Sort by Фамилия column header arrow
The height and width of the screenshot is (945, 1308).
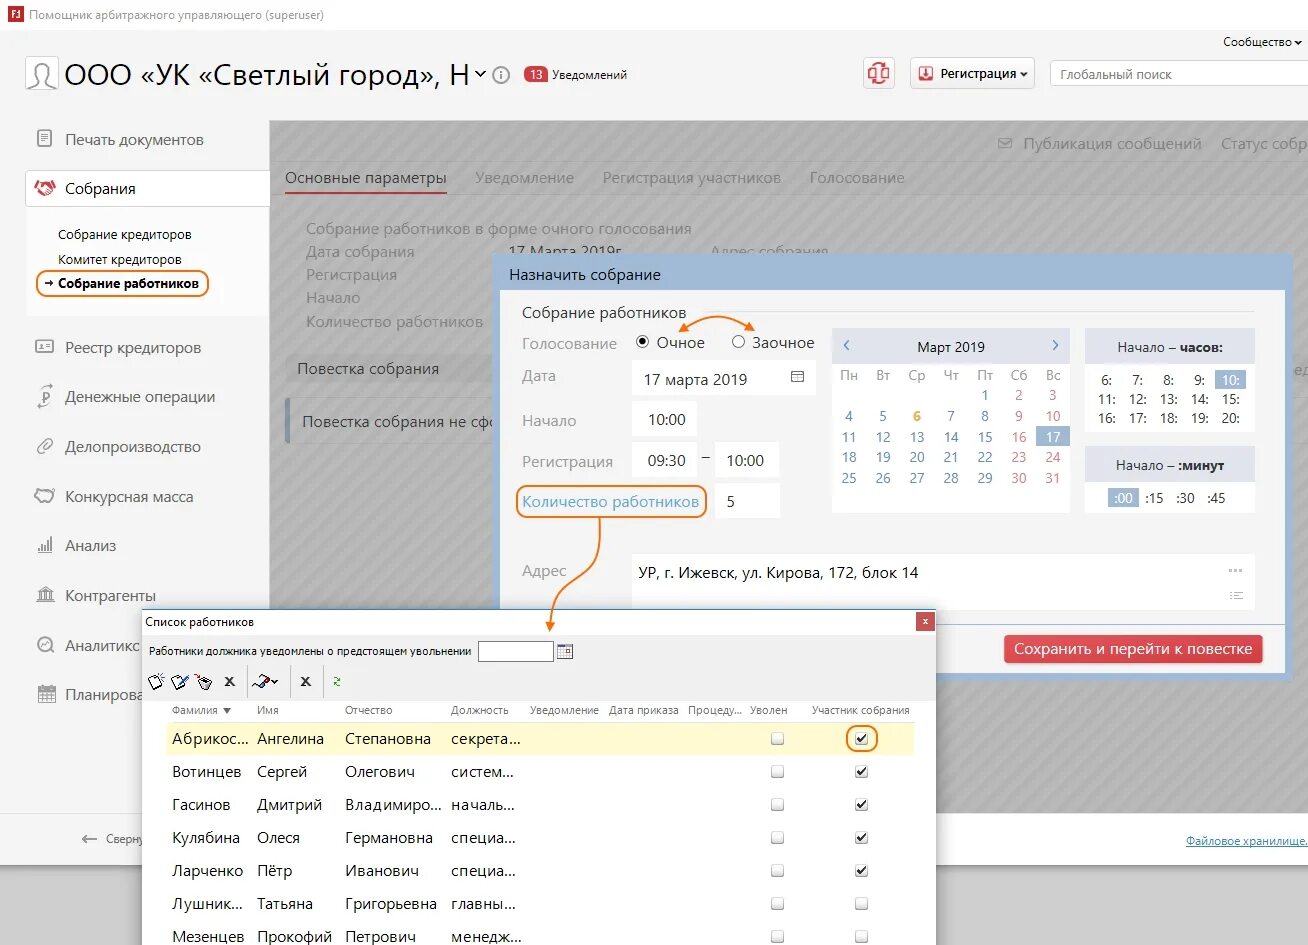tap(227, 711)
